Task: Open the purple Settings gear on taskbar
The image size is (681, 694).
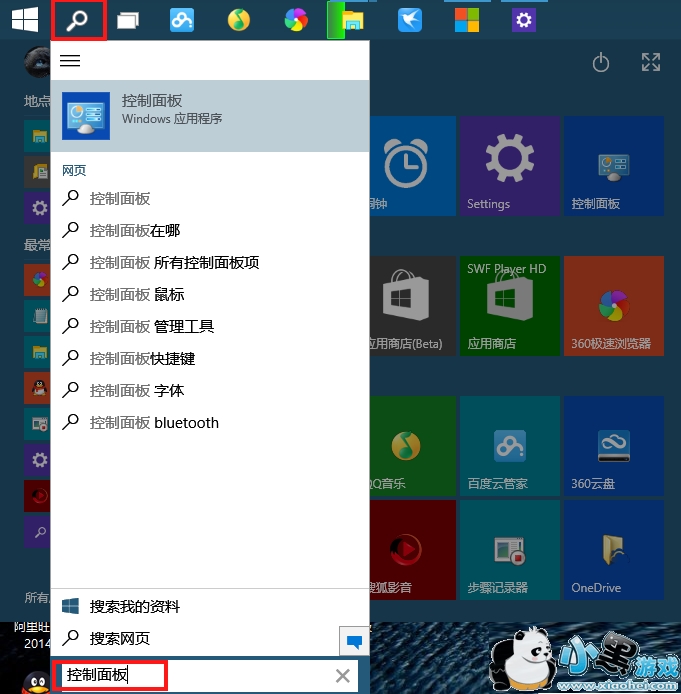Action: [x=524, y=20]
